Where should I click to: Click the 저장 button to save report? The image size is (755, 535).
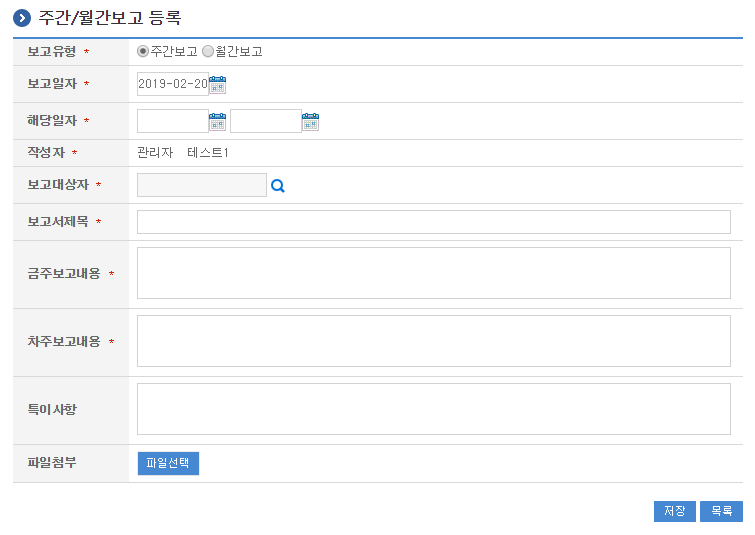[674, 511]
